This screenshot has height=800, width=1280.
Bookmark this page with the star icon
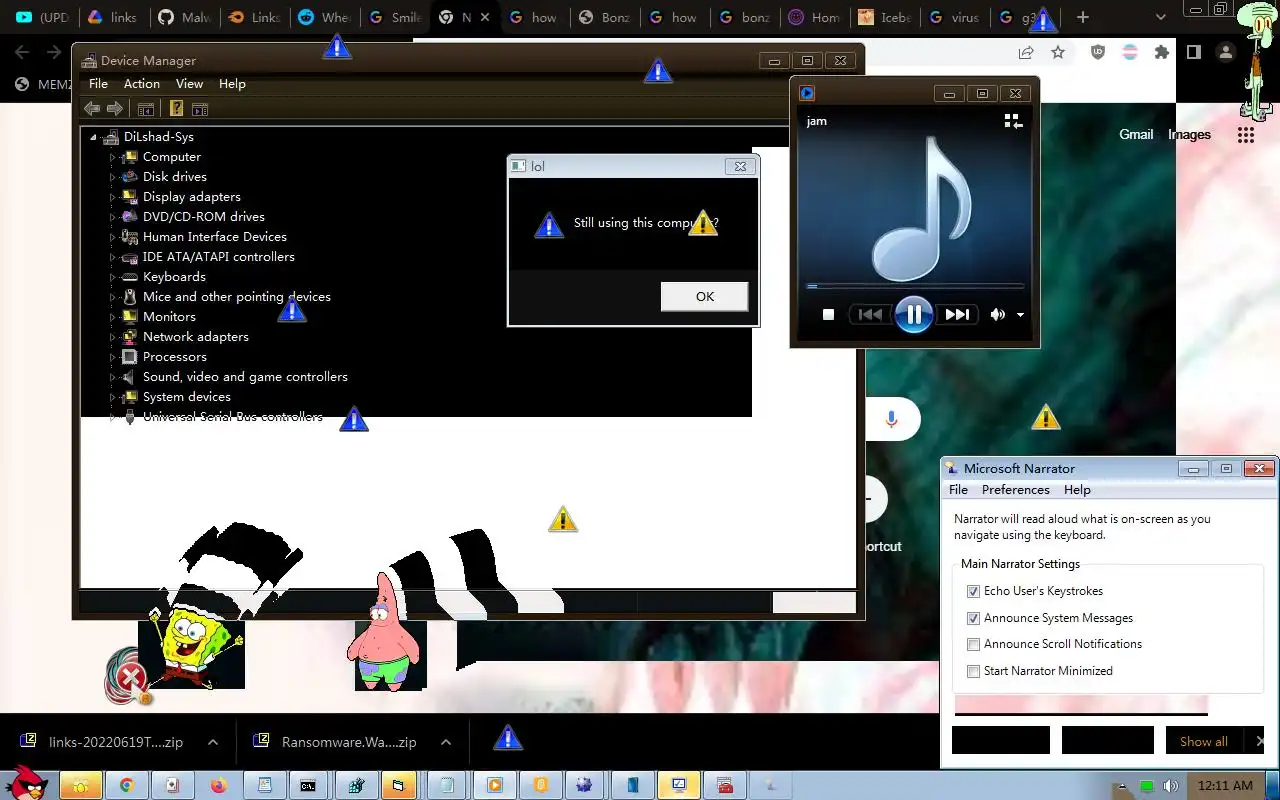tap(1058, 52)
